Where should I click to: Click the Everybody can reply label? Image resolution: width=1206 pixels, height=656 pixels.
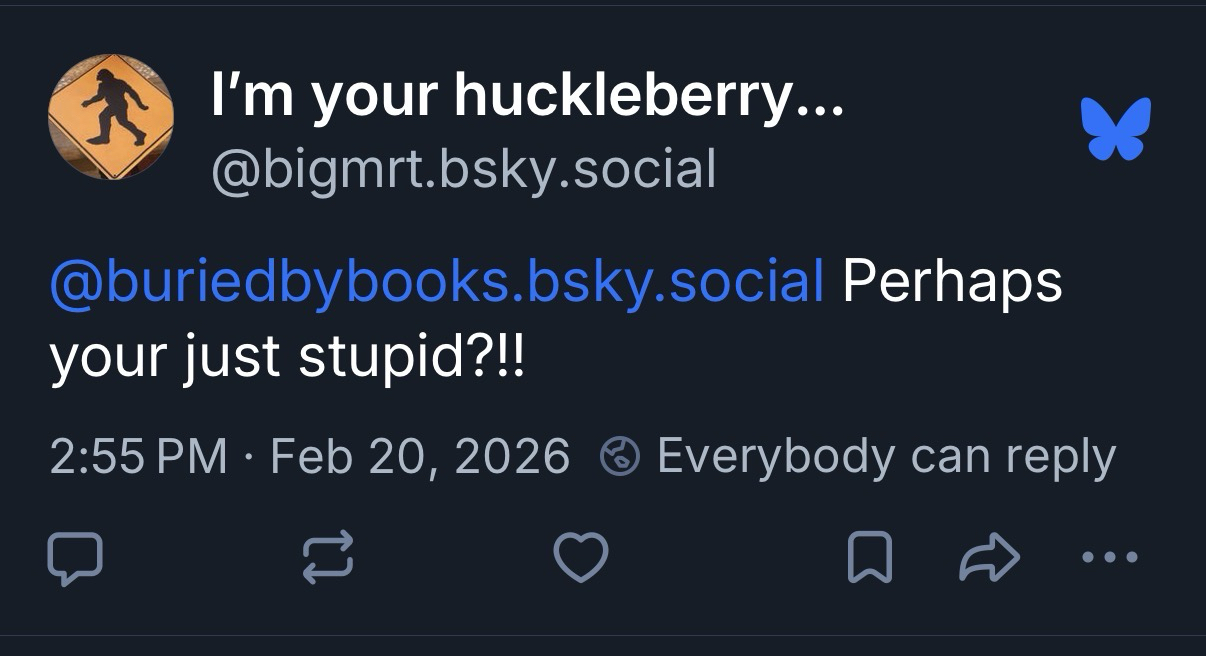(x=886, y=458)
